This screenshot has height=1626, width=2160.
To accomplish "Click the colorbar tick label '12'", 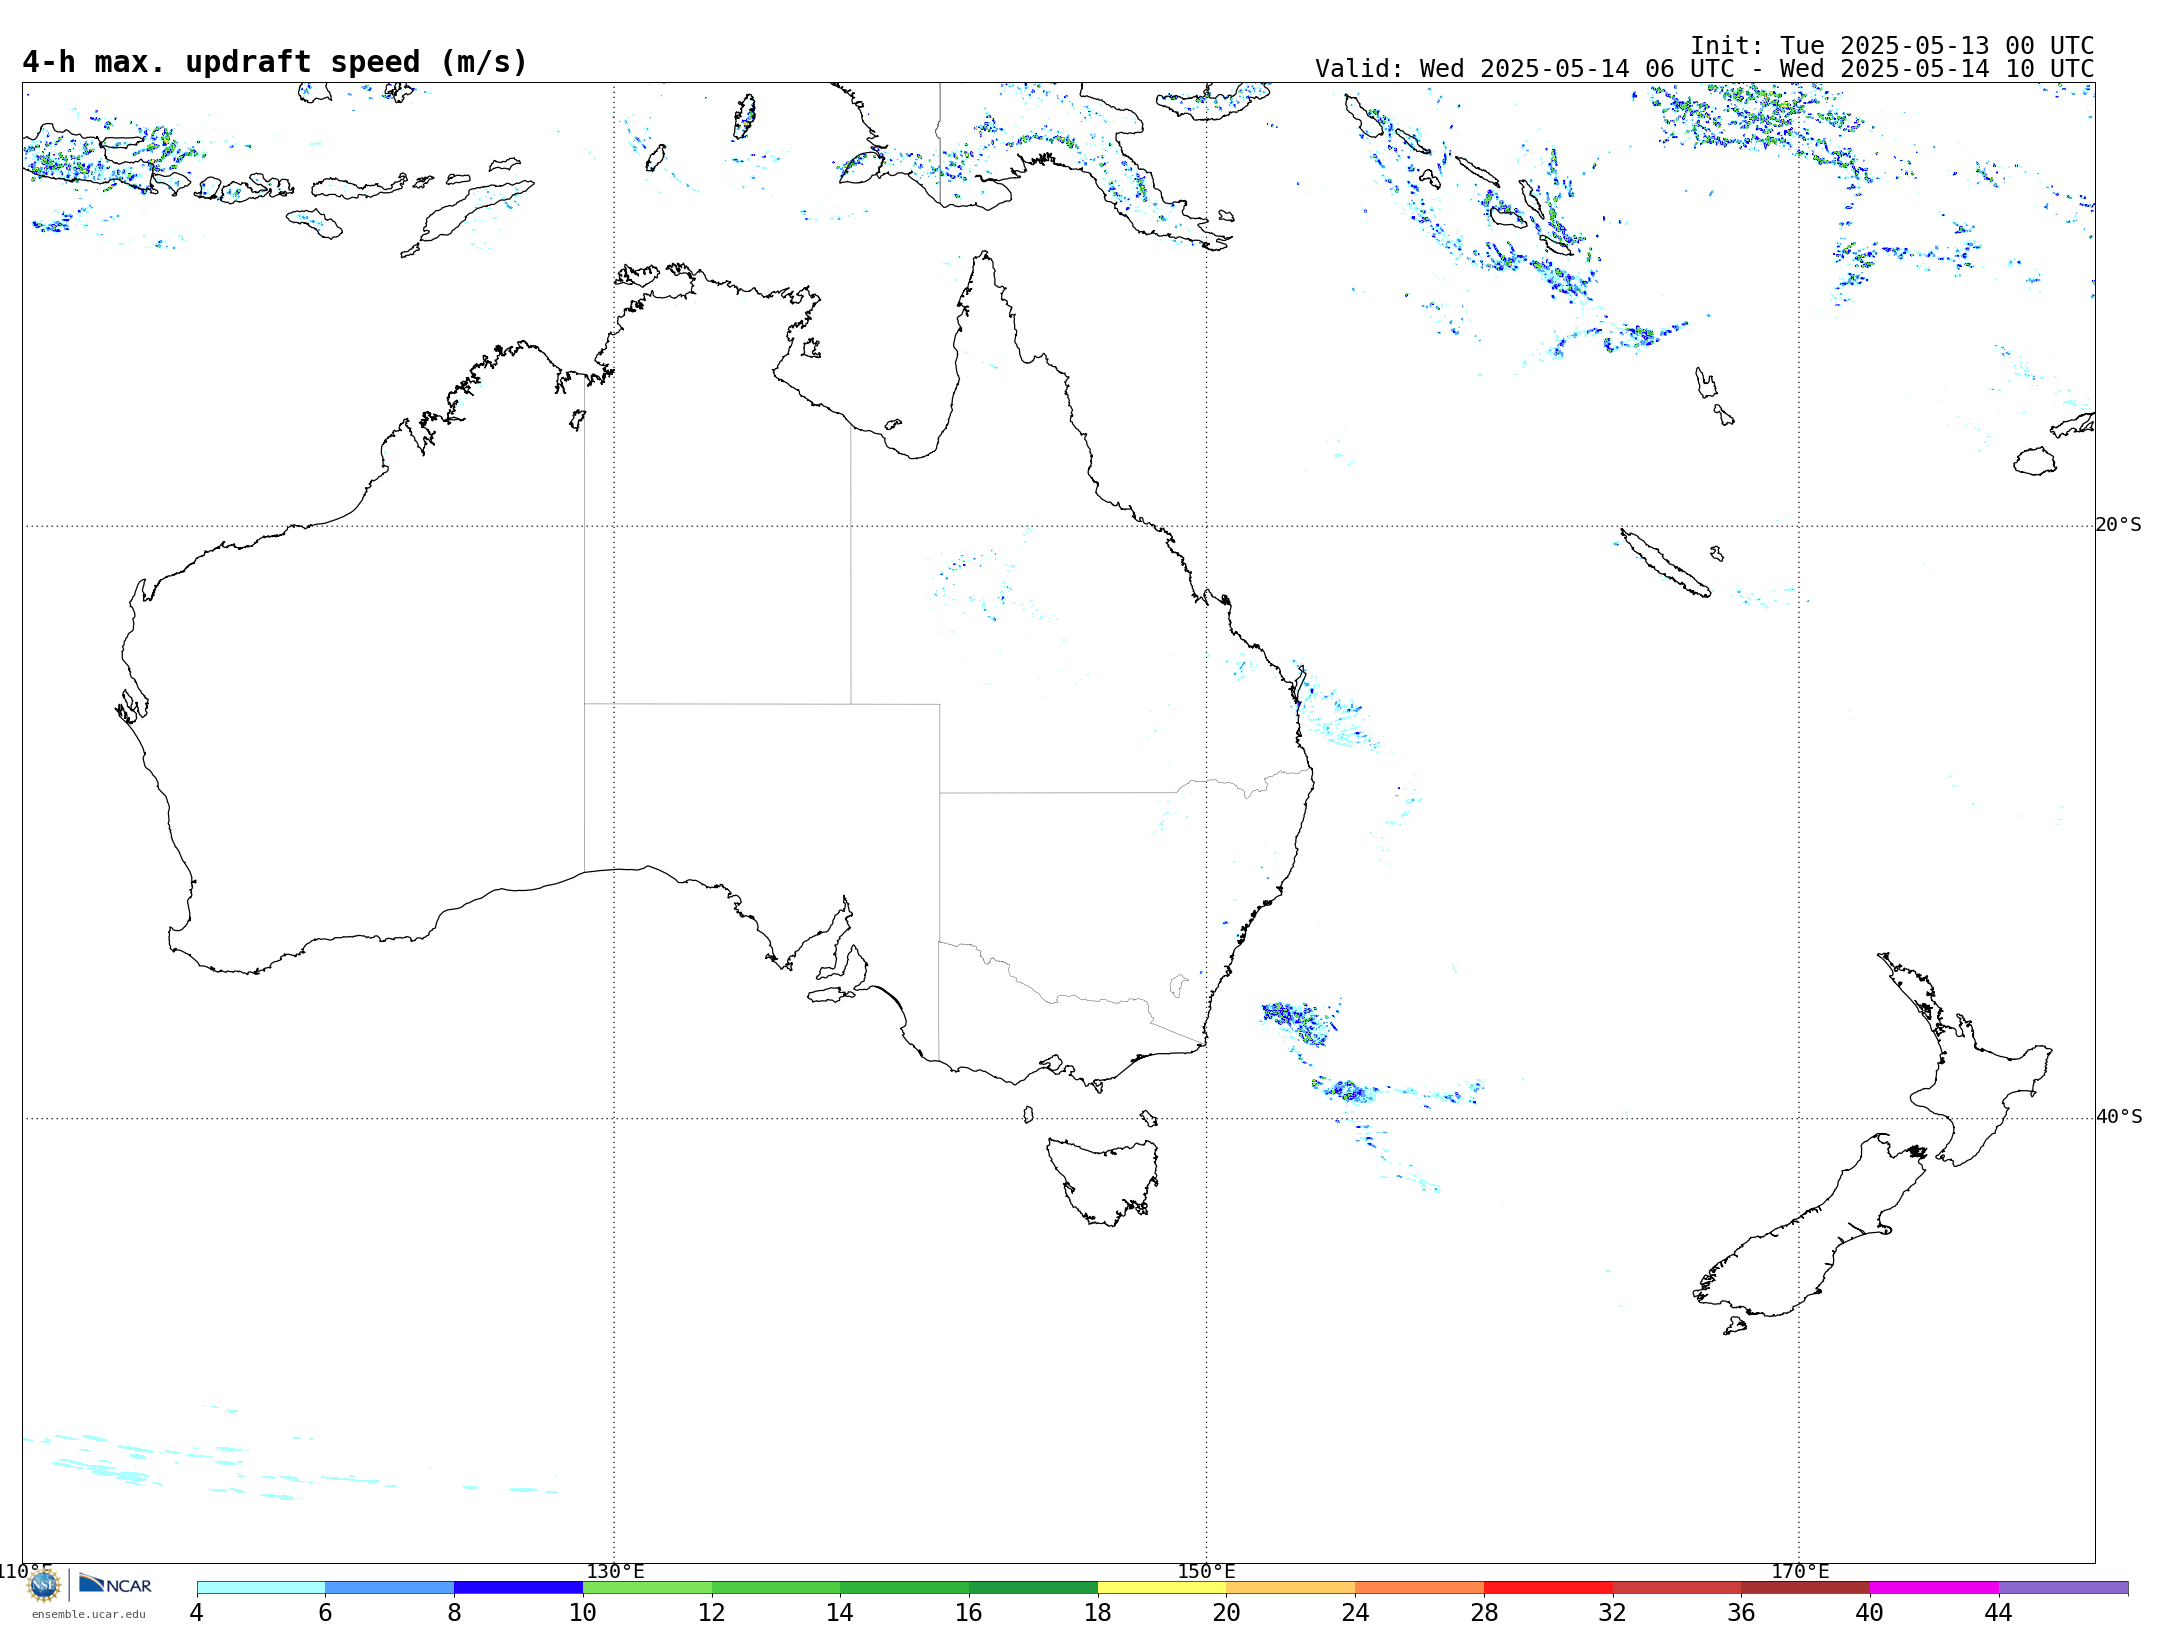I will [712, 1612].
